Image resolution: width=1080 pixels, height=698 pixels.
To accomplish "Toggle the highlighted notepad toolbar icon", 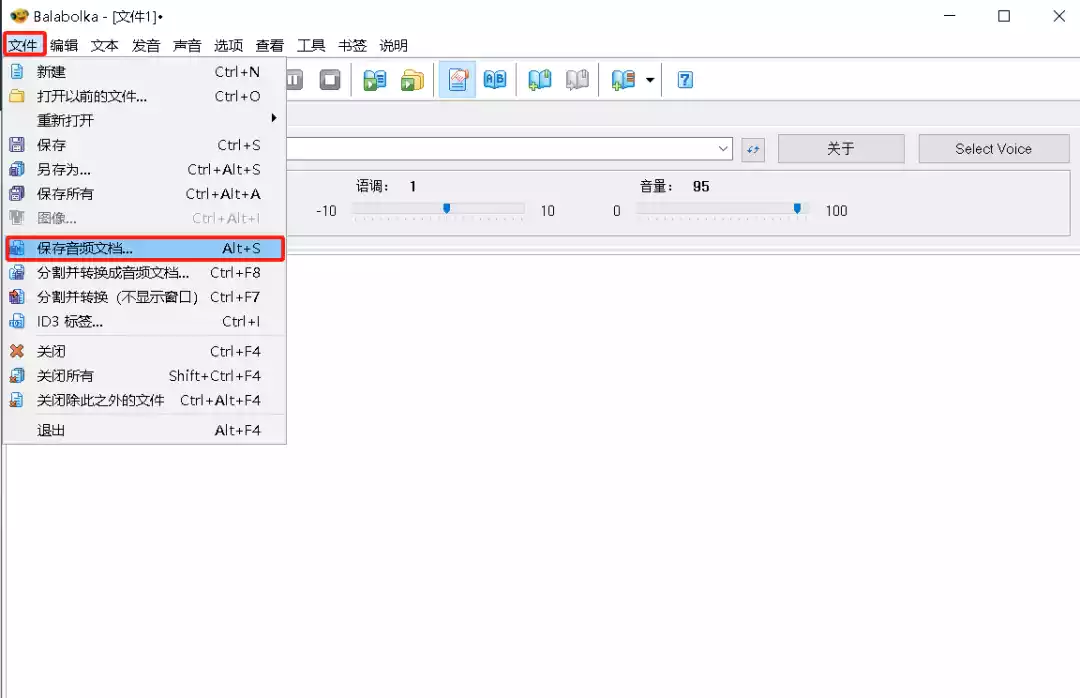I will point(457,80).
